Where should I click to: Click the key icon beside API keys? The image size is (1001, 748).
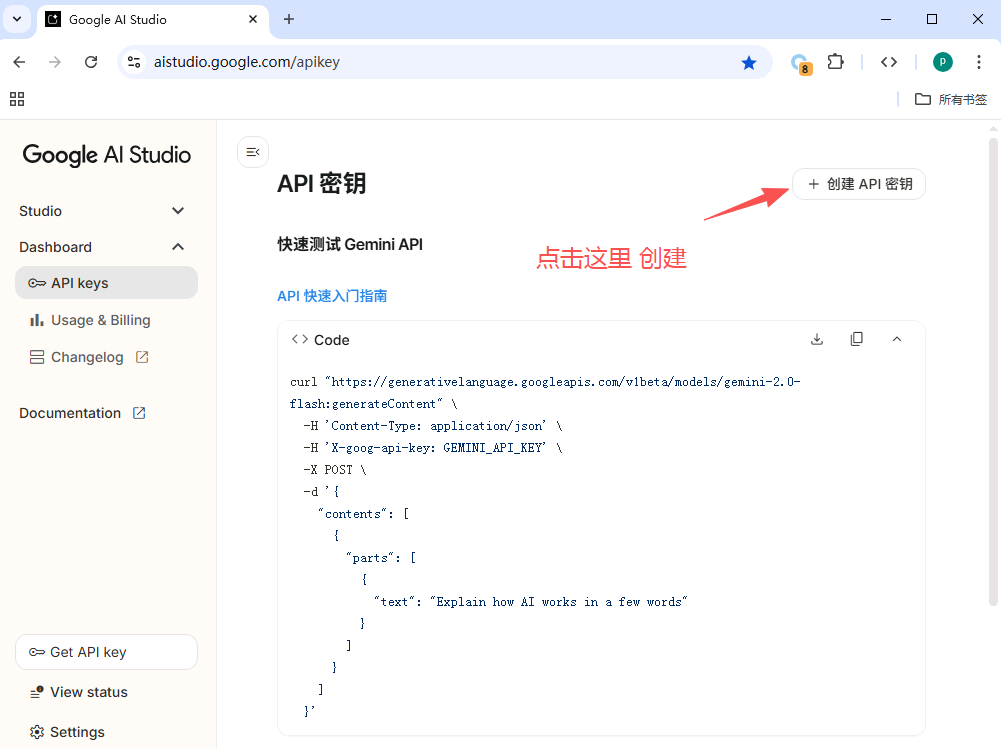tap(37, 283)
